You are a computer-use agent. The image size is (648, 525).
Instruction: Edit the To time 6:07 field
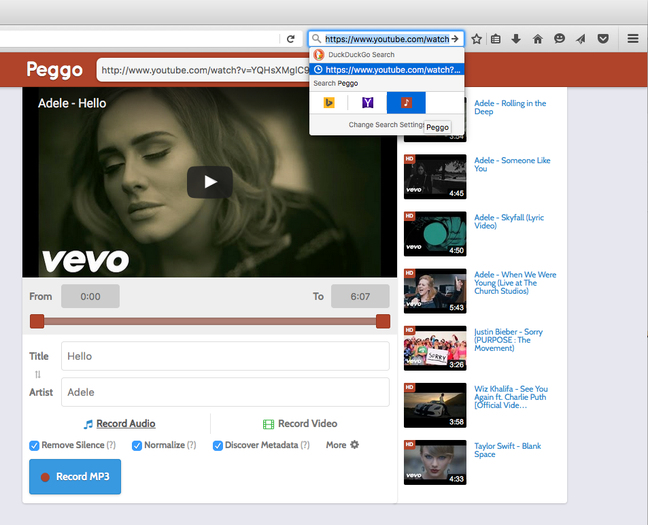[360, 296]
